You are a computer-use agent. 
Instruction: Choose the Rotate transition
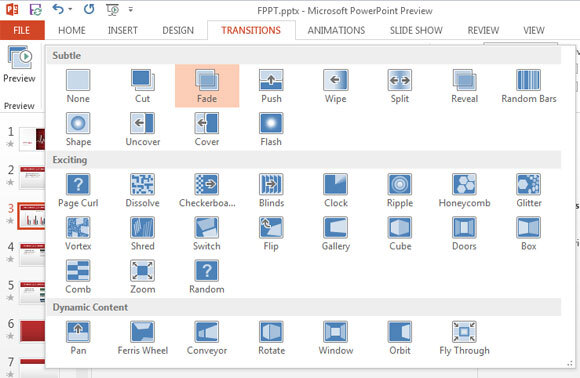pyautogui.click(x=271, y=338)
